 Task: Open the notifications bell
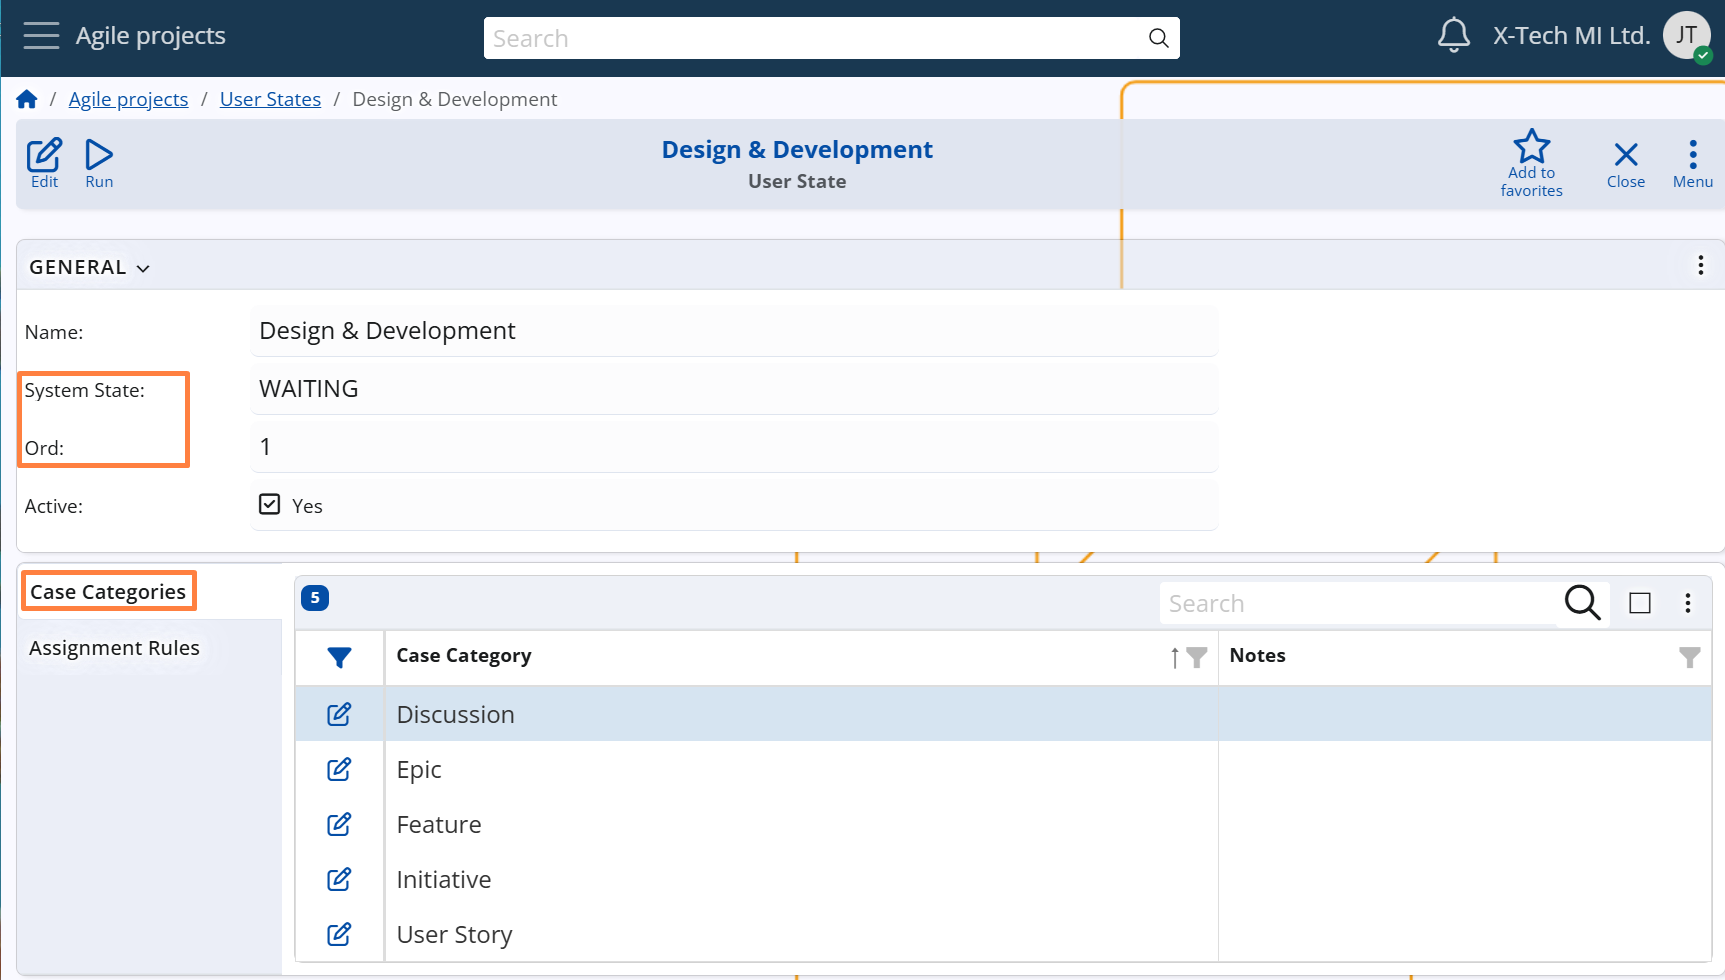[1453, 36]
